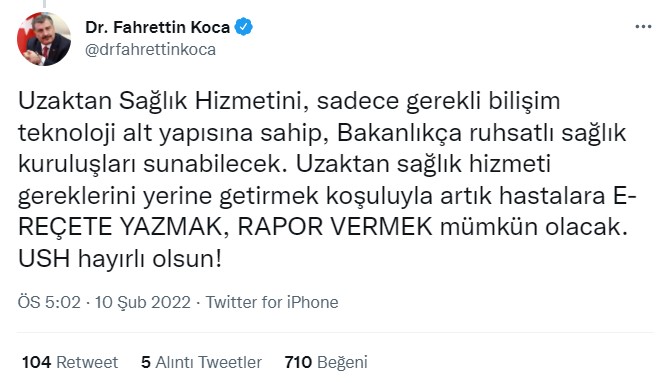This screenshot has width=667, height=383.
Task: Select the 10 Şub 2022 date
Action: coord(143,302)
